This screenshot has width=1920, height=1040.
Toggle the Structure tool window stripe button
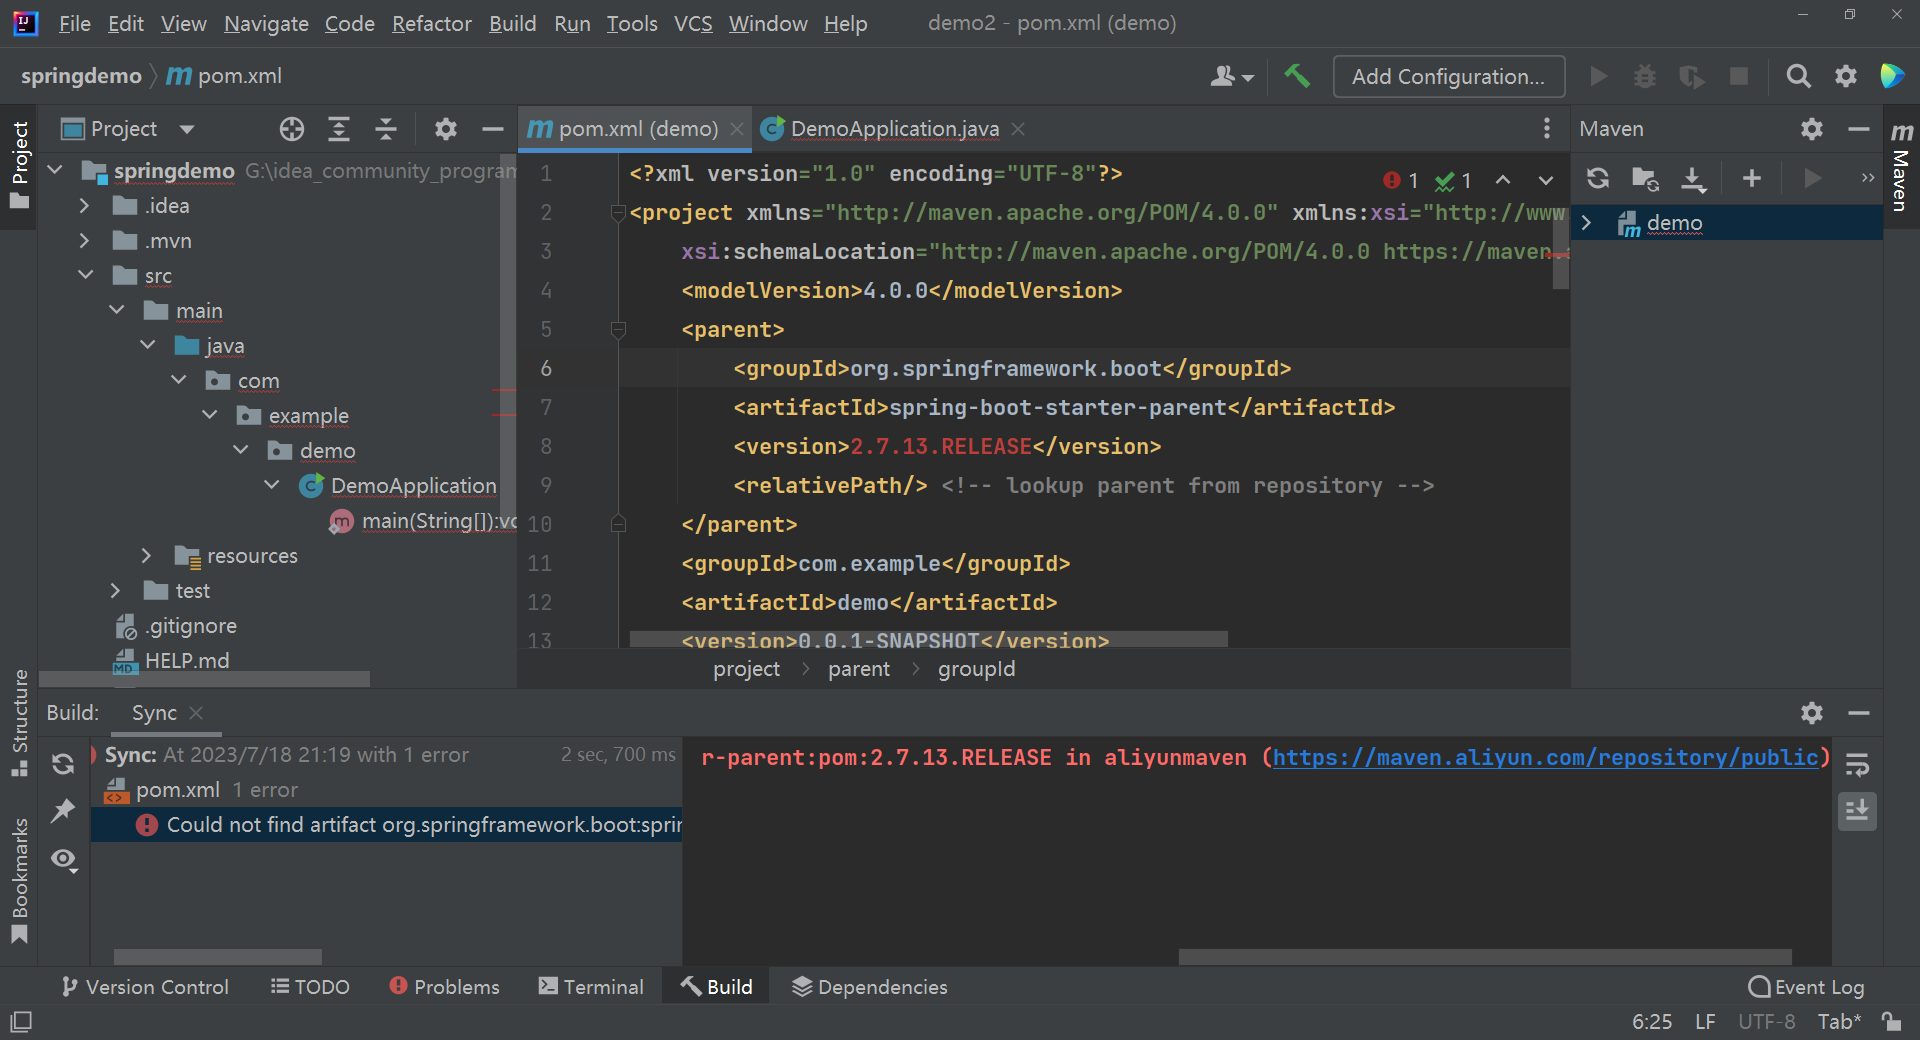click(x=19, y=722)
